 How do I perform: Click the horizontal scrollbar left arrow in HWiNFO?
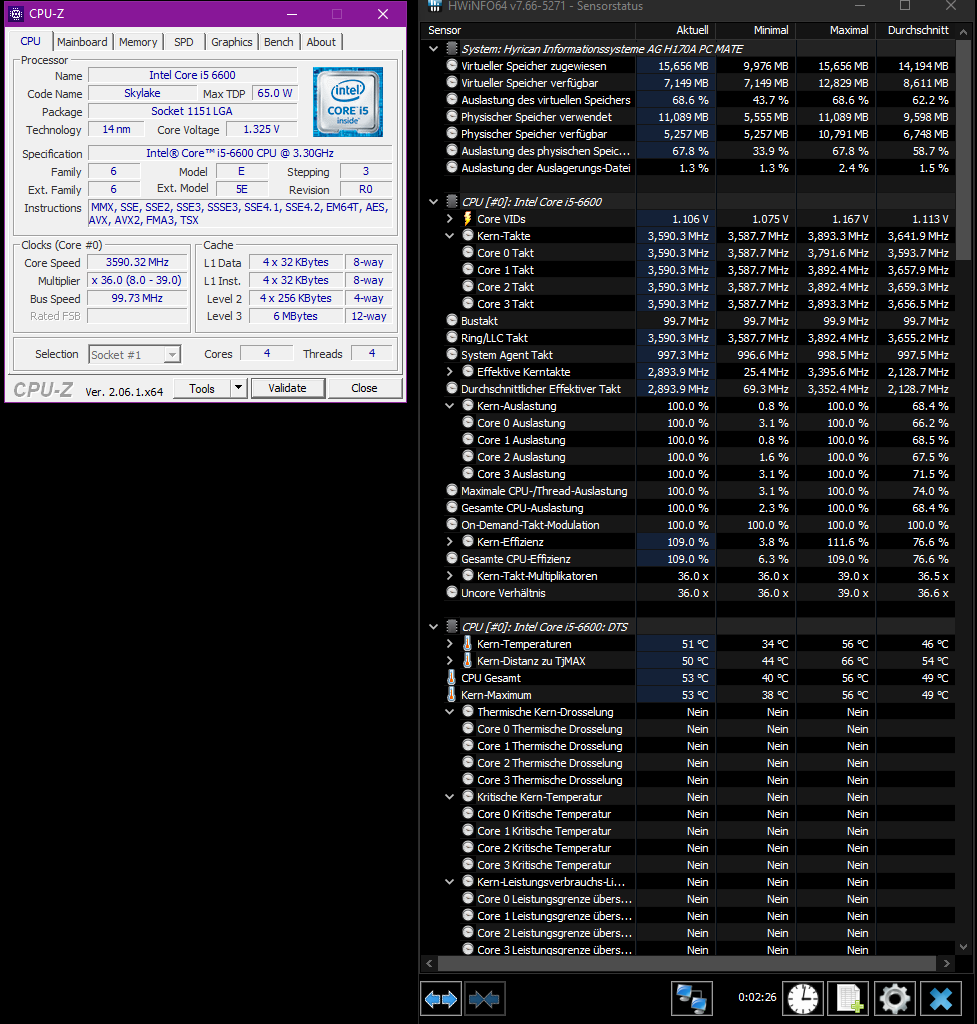click(429, 963)
